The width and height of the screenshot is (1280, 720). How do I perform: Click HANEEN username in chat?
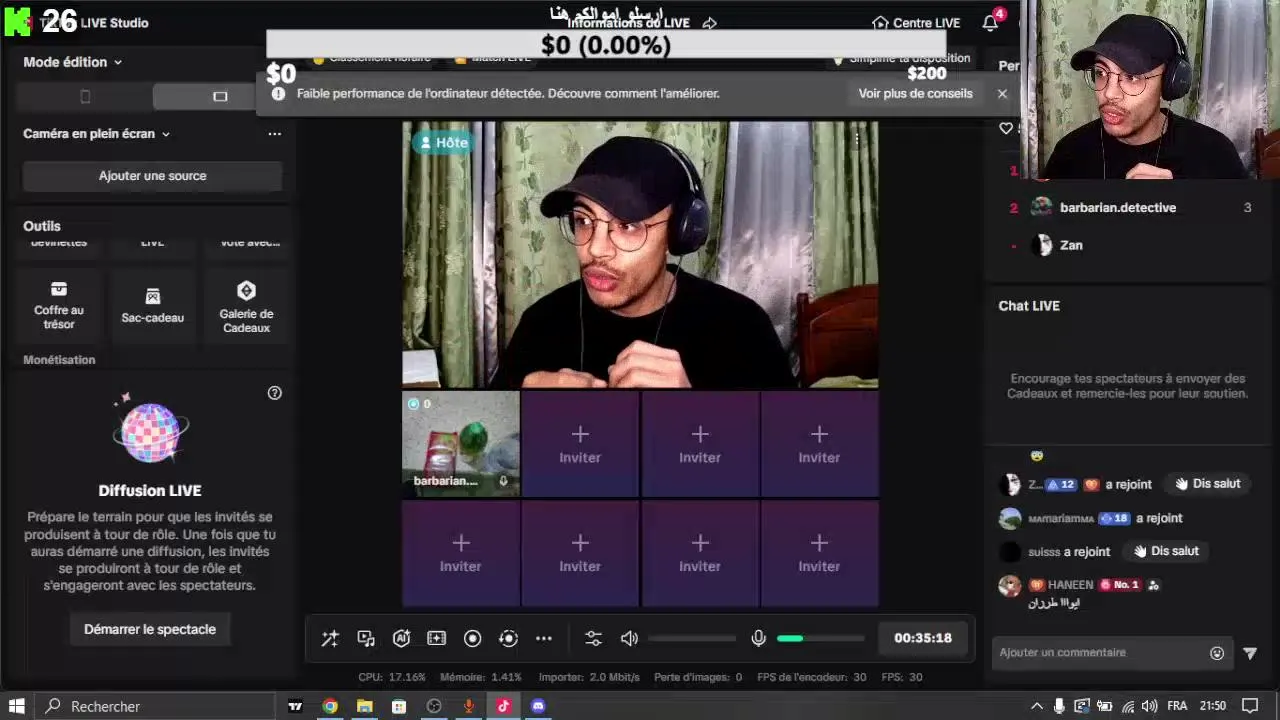(1069, 585)
